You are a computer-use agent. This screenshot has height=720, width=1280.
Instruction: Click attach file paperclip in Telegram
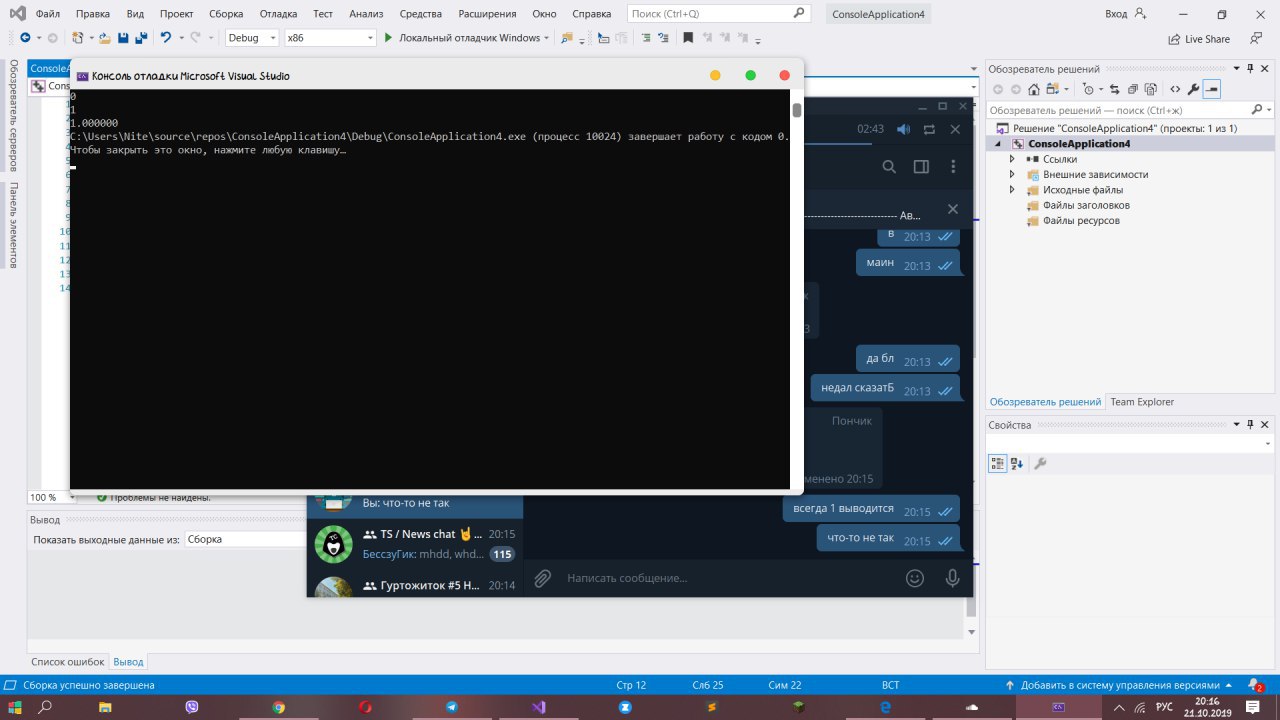point(542,577)
